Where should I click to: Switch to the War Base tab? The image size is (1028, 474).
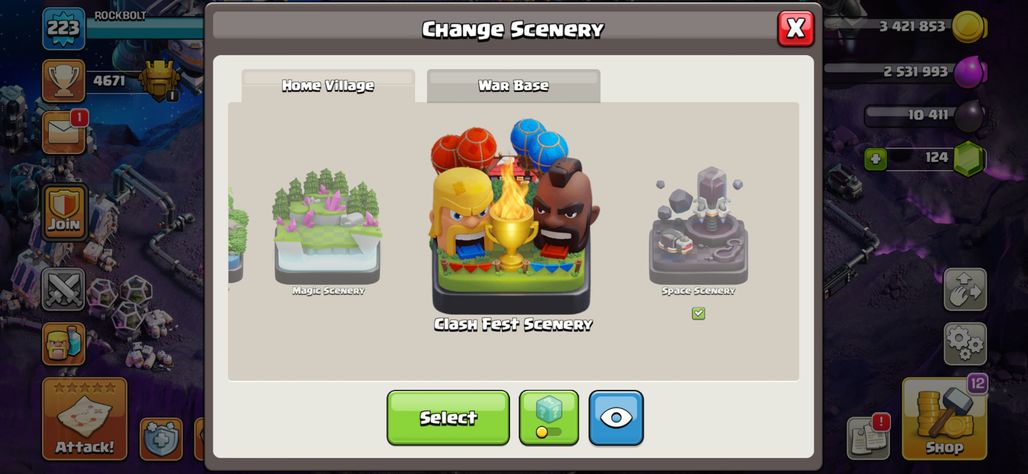(x=513, y=86)
